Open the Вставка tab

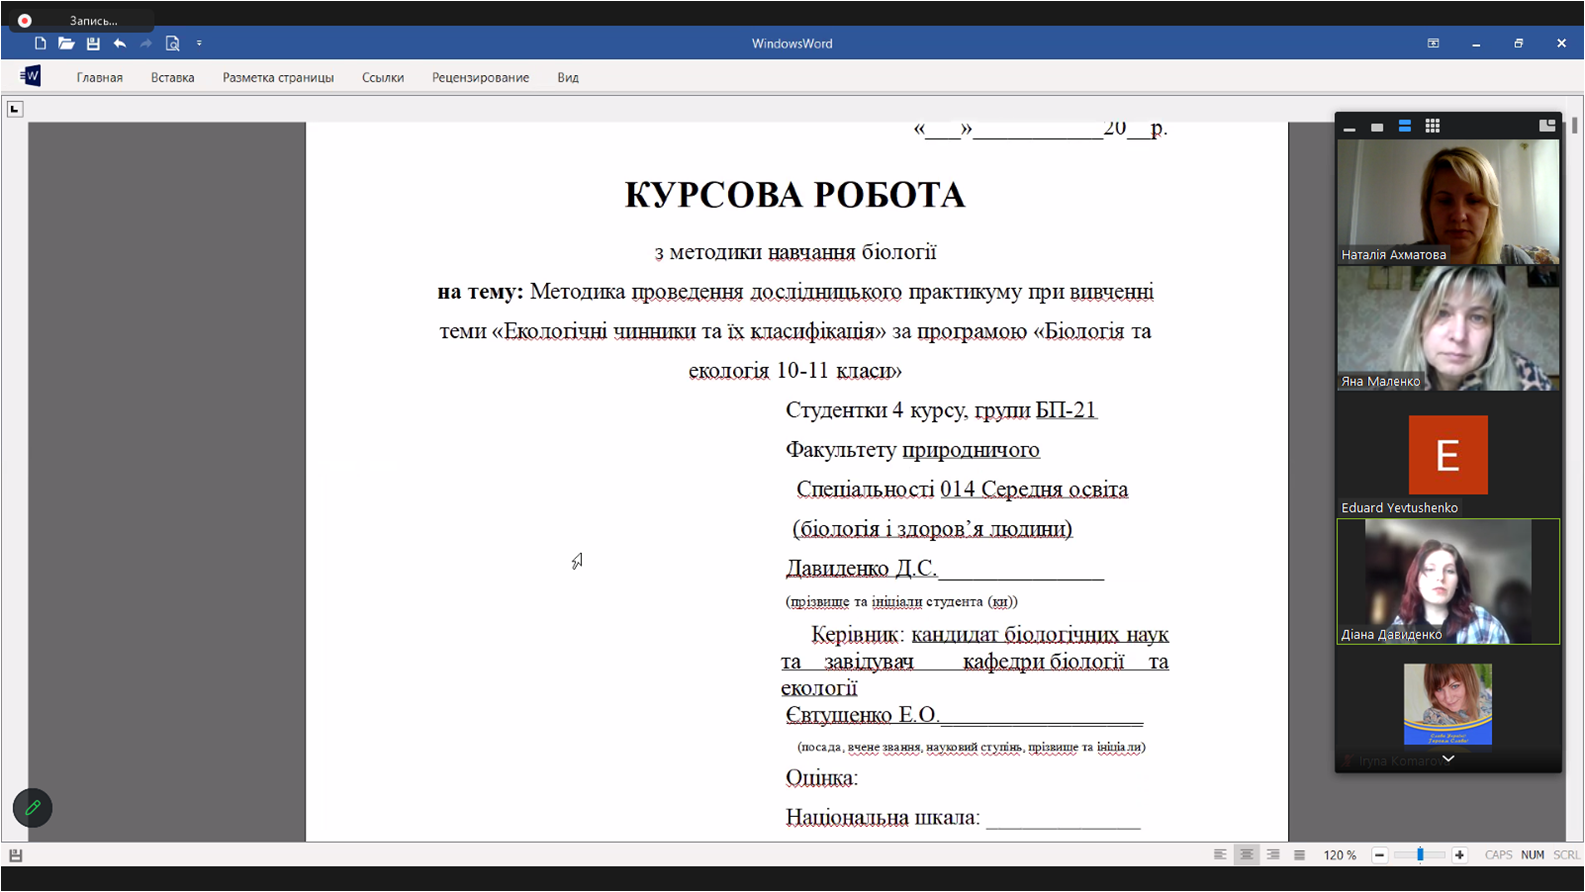[172, 77]
